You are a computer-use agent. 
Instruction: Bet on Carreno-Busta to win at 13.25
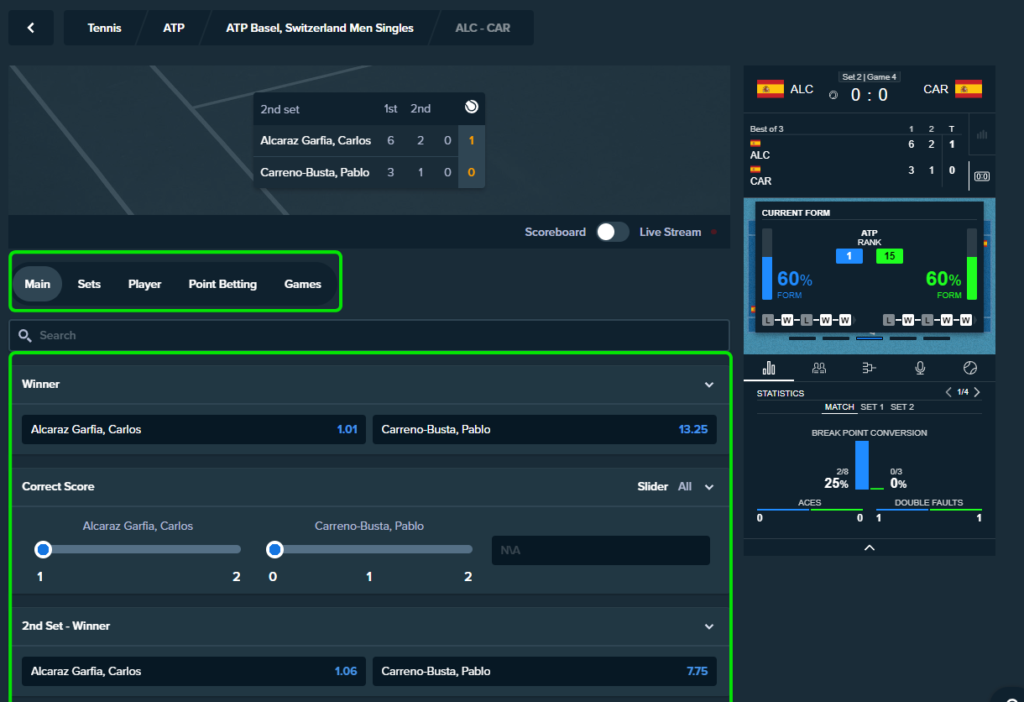544,430
